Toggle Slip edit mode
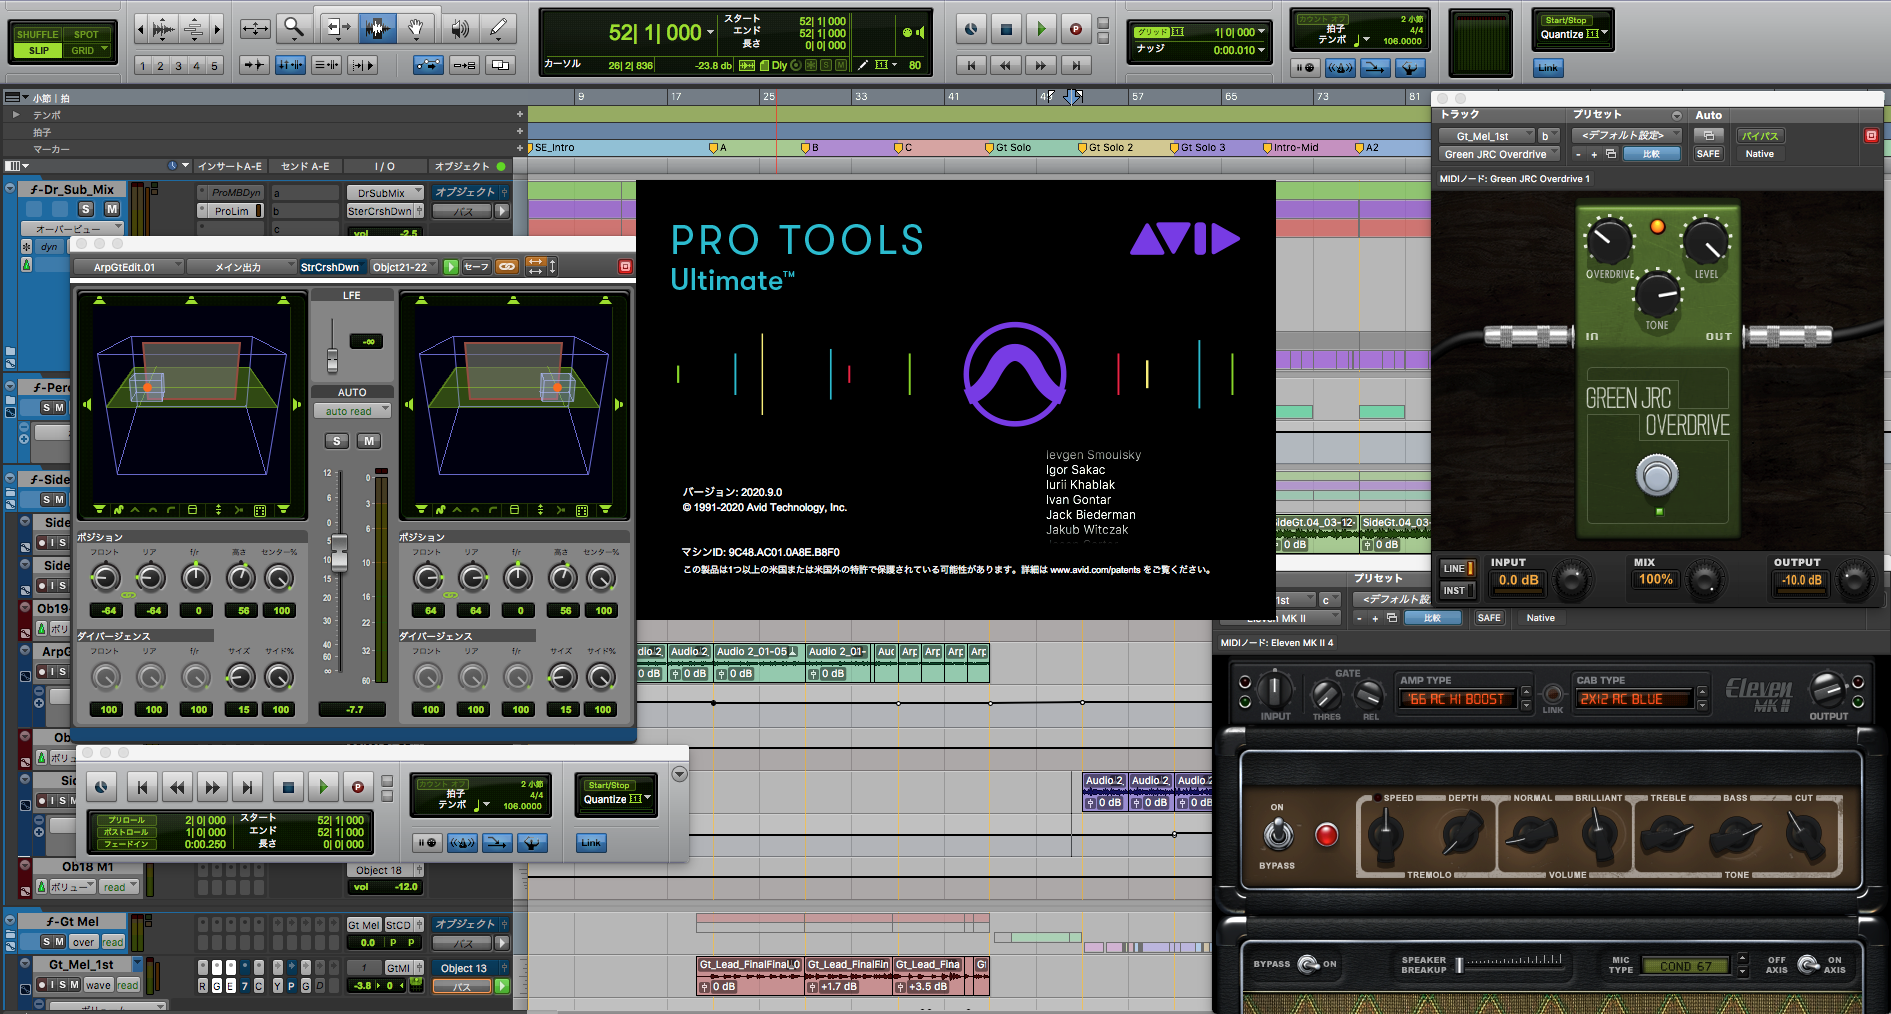 click(x=39, y=50)
